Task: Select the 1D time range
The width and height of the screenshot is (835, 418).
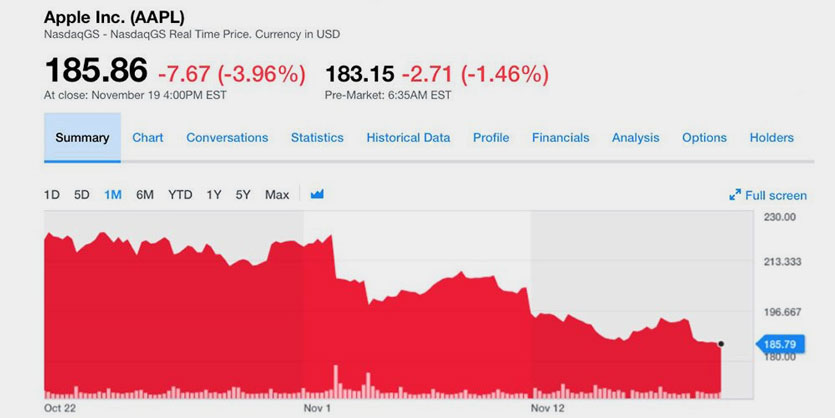Action: pyautogui.click(x=52, y=195)
